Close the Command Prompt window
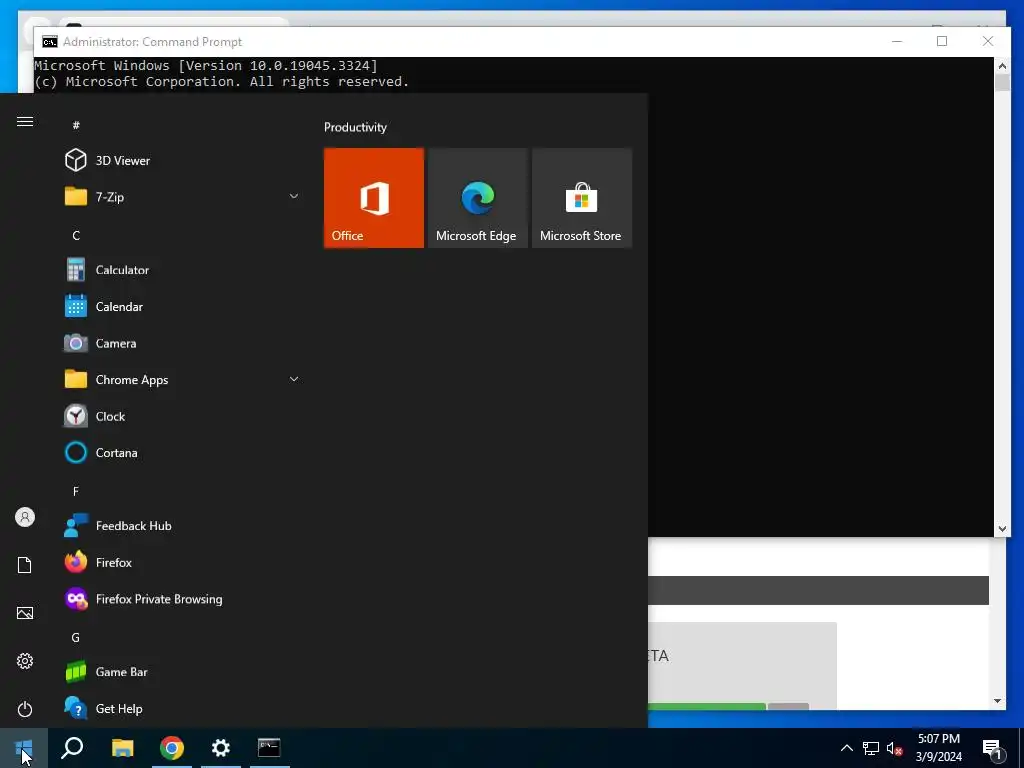The image size is (1024, 768). 987,41
